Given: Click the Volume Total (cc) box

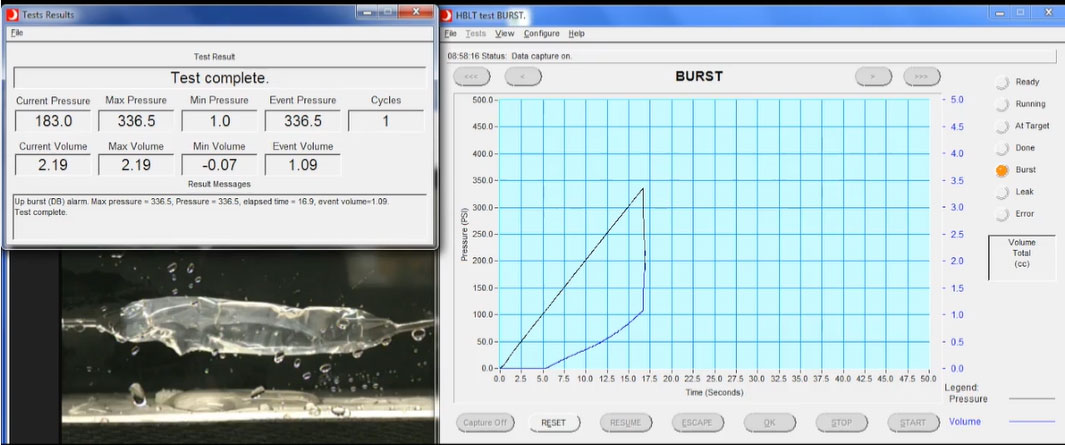Looking at the screenshot, I should click(x=1022, y=257).
